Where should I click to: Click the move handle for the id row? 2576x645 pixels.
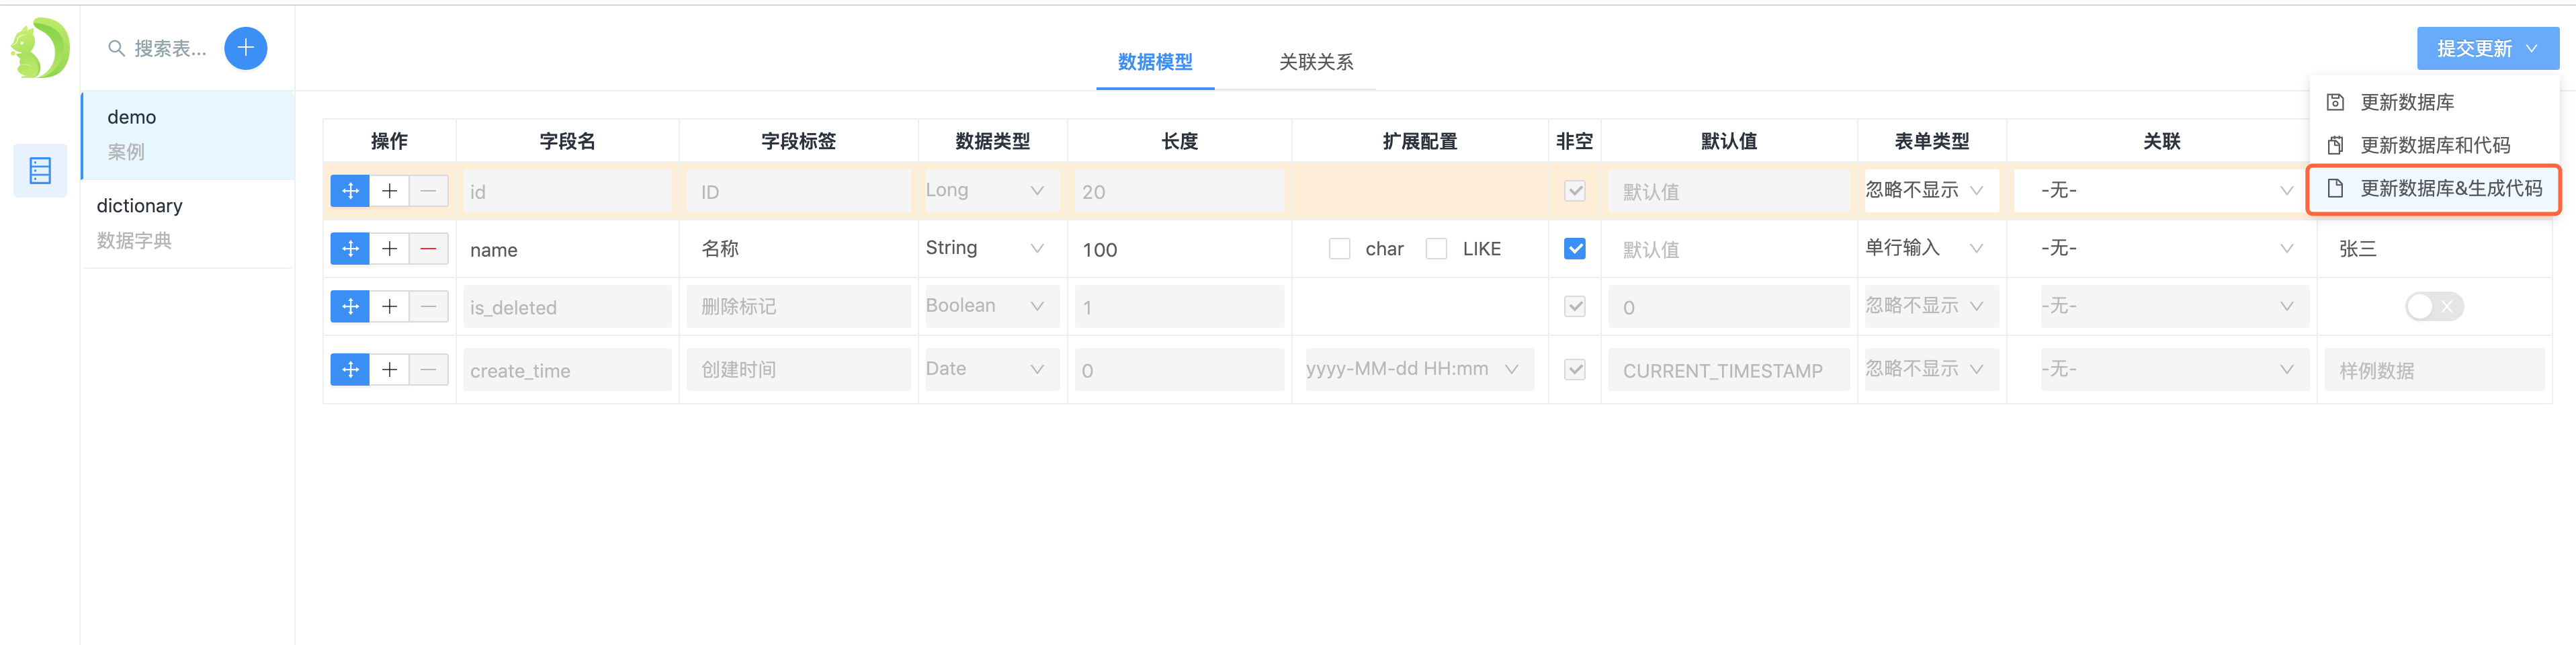coord(350,191)
